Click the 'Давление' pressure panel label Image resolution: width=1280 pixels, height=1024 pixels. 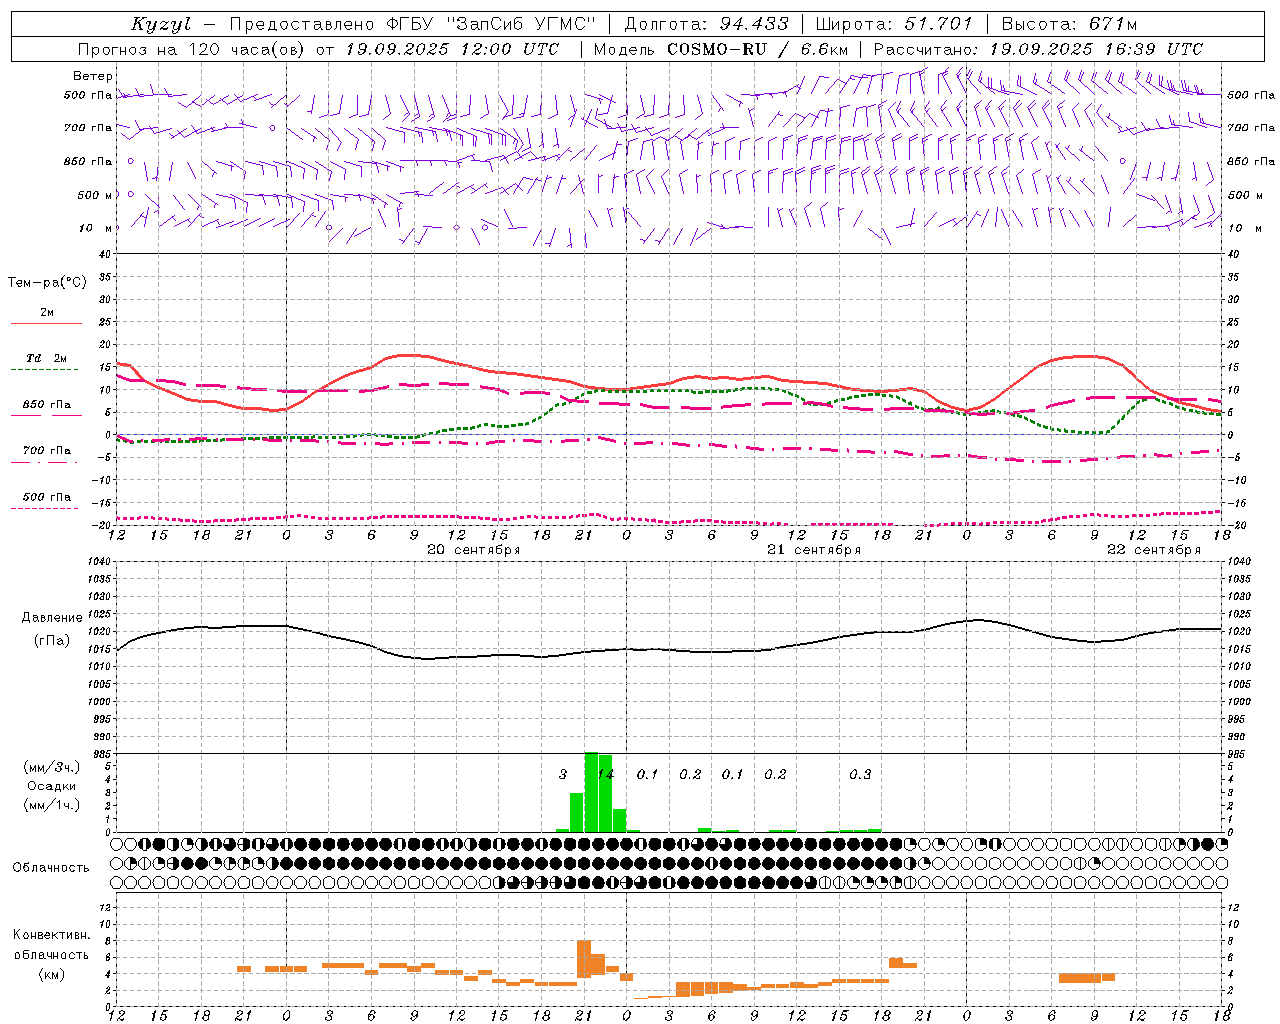point(52,618)
